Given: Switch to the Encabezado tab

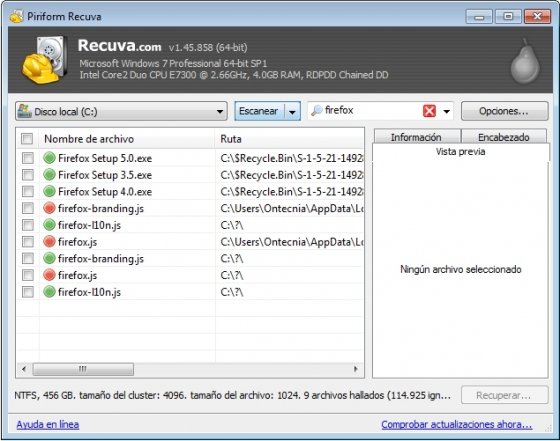Looking at the screenshot, I should tap(504, 137).
